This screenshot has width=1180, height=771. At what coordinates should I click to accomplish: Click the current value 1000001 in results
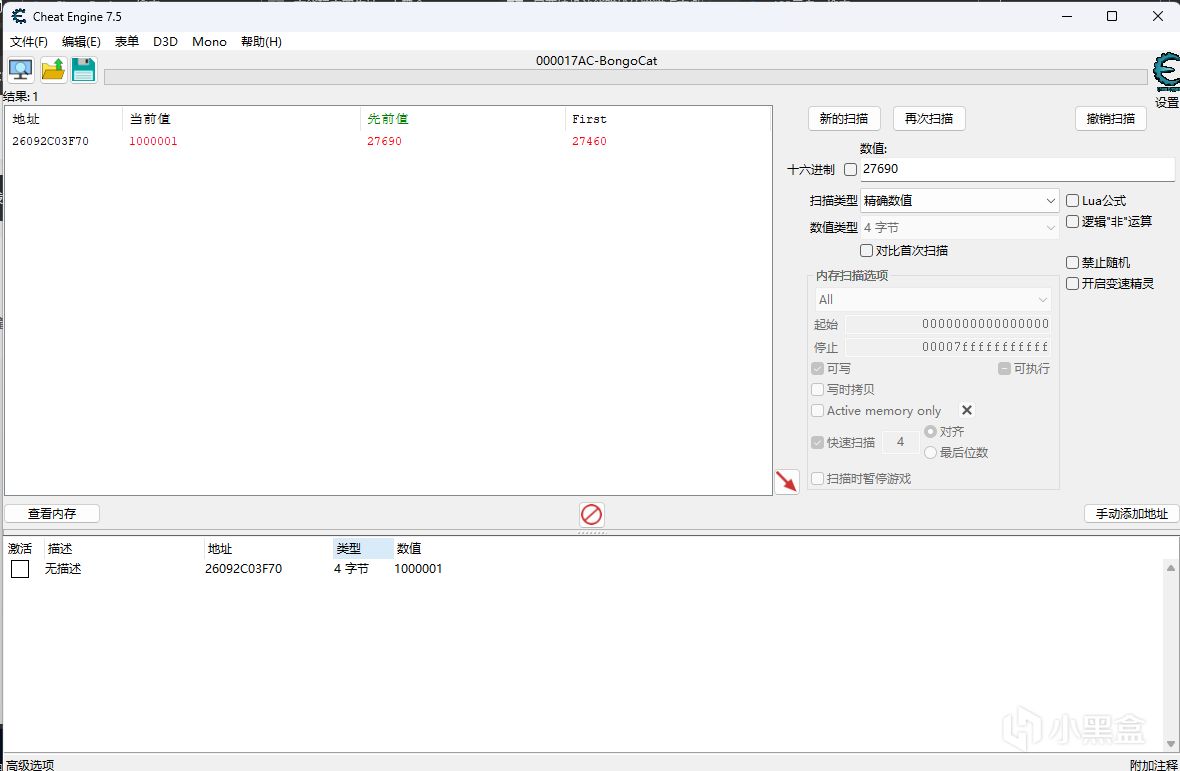click(154, 141)
